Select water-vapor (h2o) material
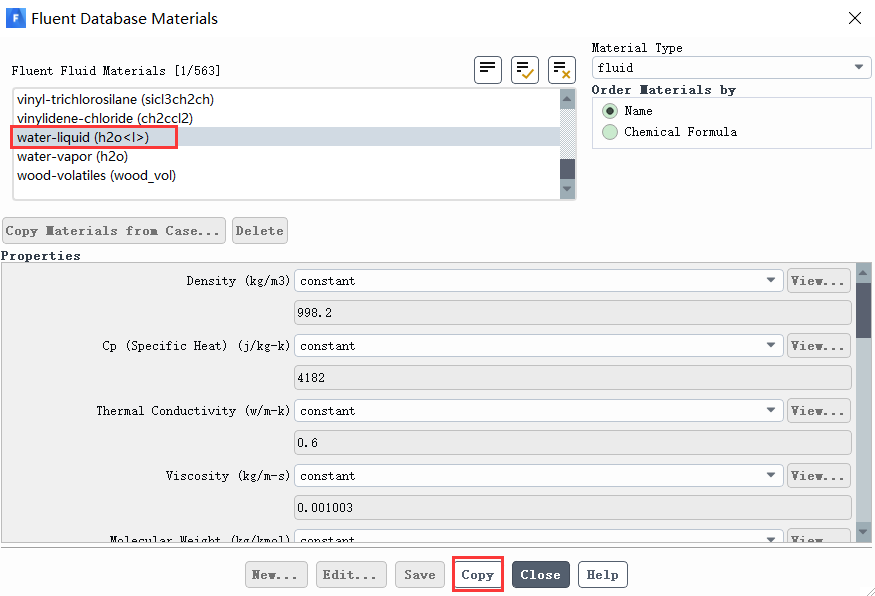The width and height of the screenshot is (875, 596). 286,156
